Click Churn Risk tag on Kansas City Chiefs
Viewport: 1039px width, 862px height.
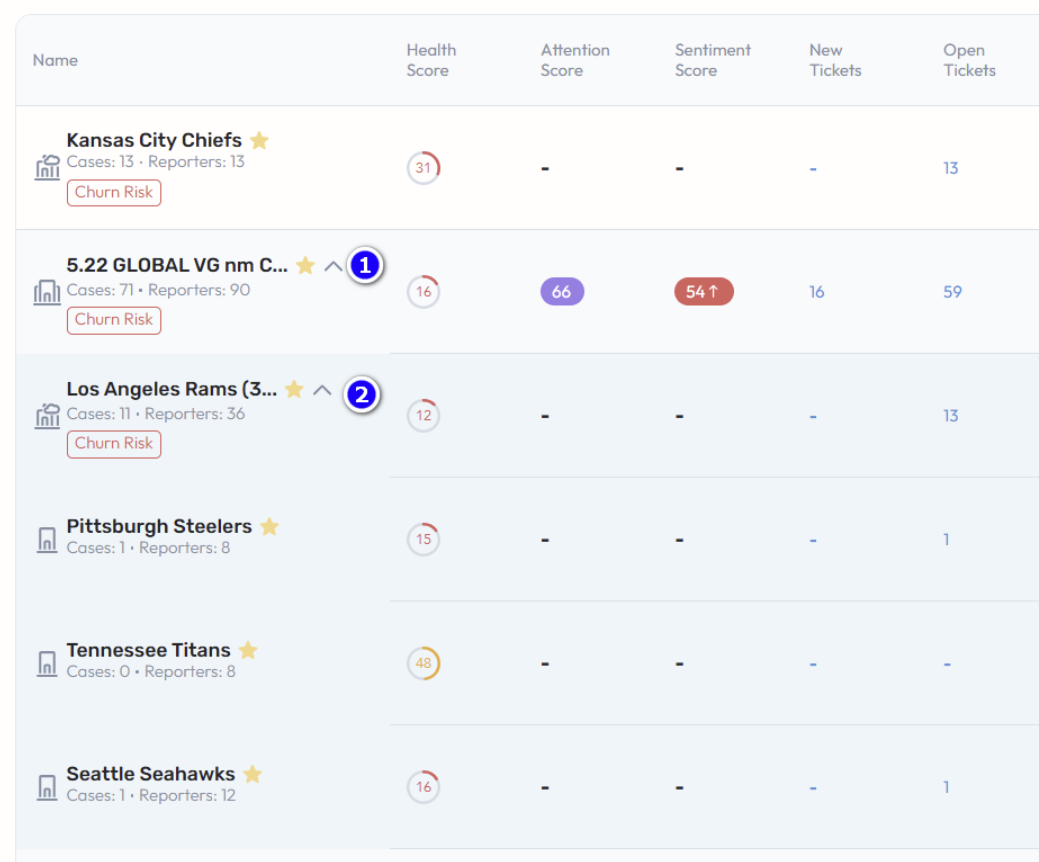(114, 192)
